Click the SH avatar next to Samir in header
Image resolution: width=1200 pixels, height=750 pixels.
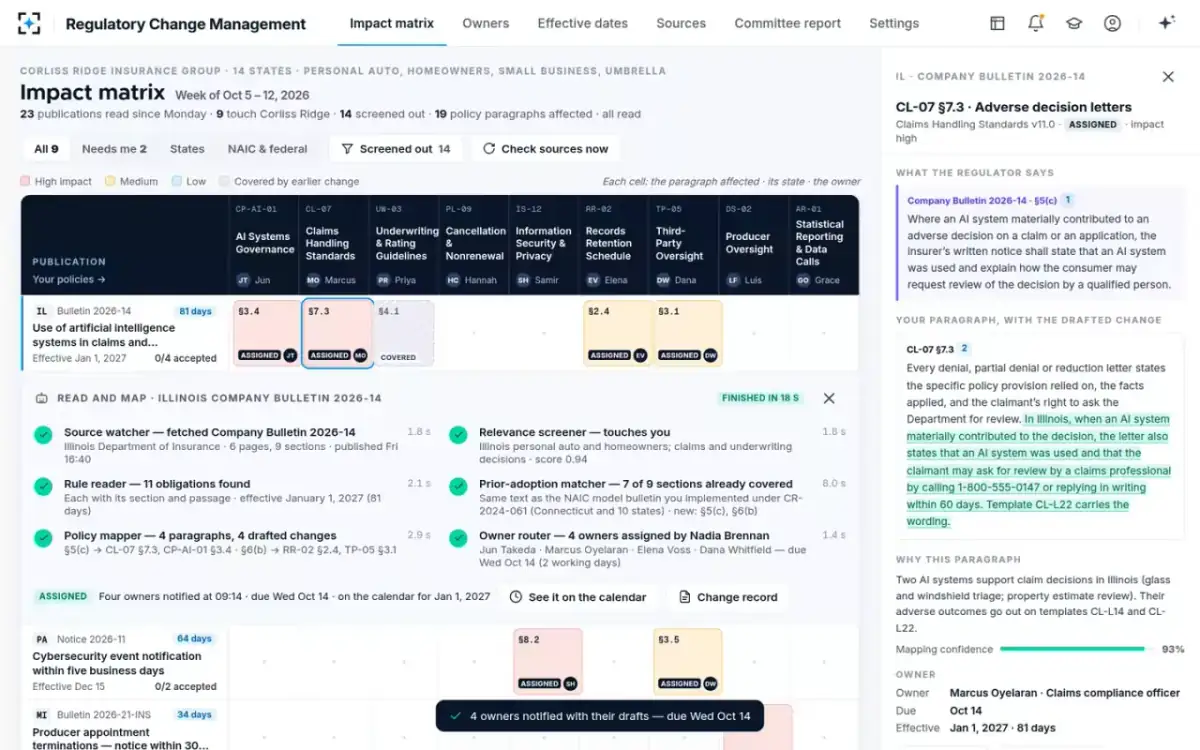click(x=523, y=280)
